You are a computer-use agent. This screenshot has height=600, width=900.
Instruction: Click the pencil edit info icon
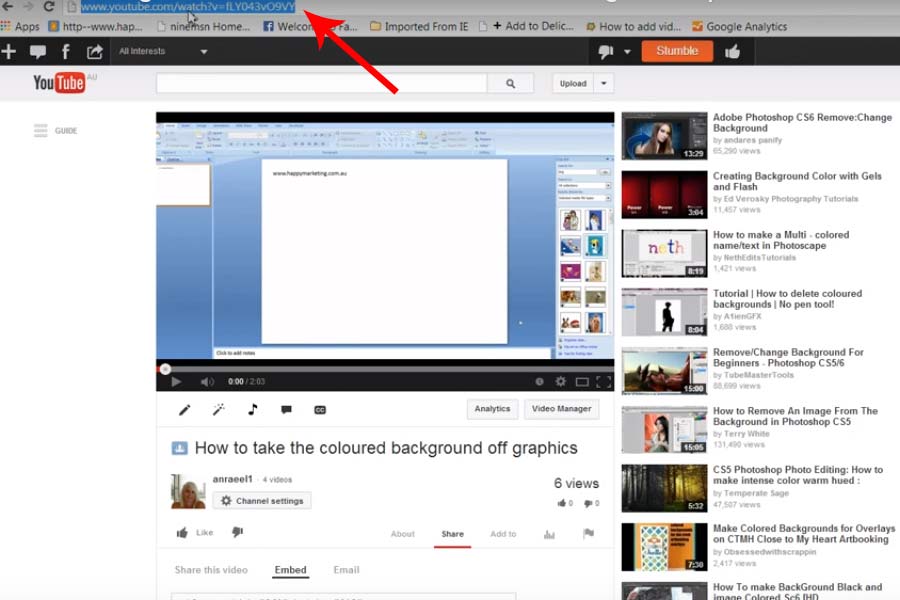[184, 409]
